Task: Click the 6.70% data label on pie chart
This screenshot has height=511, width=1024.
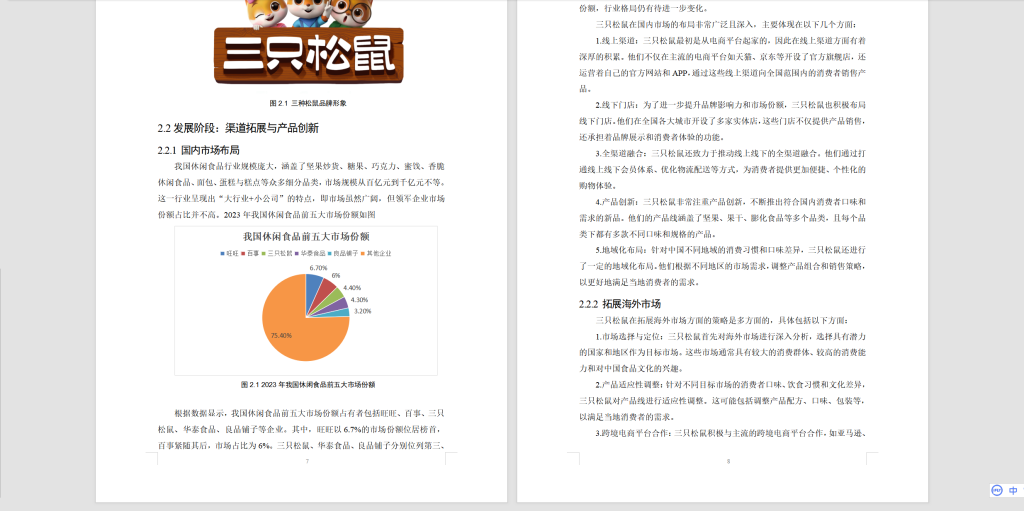Action: (318, 268)
